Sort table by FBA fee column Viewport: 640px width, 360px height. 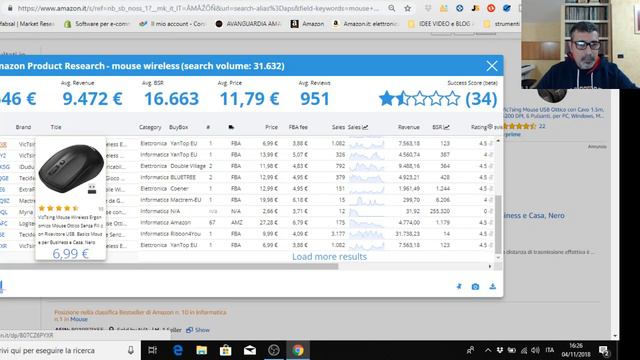tap(298, 127)
